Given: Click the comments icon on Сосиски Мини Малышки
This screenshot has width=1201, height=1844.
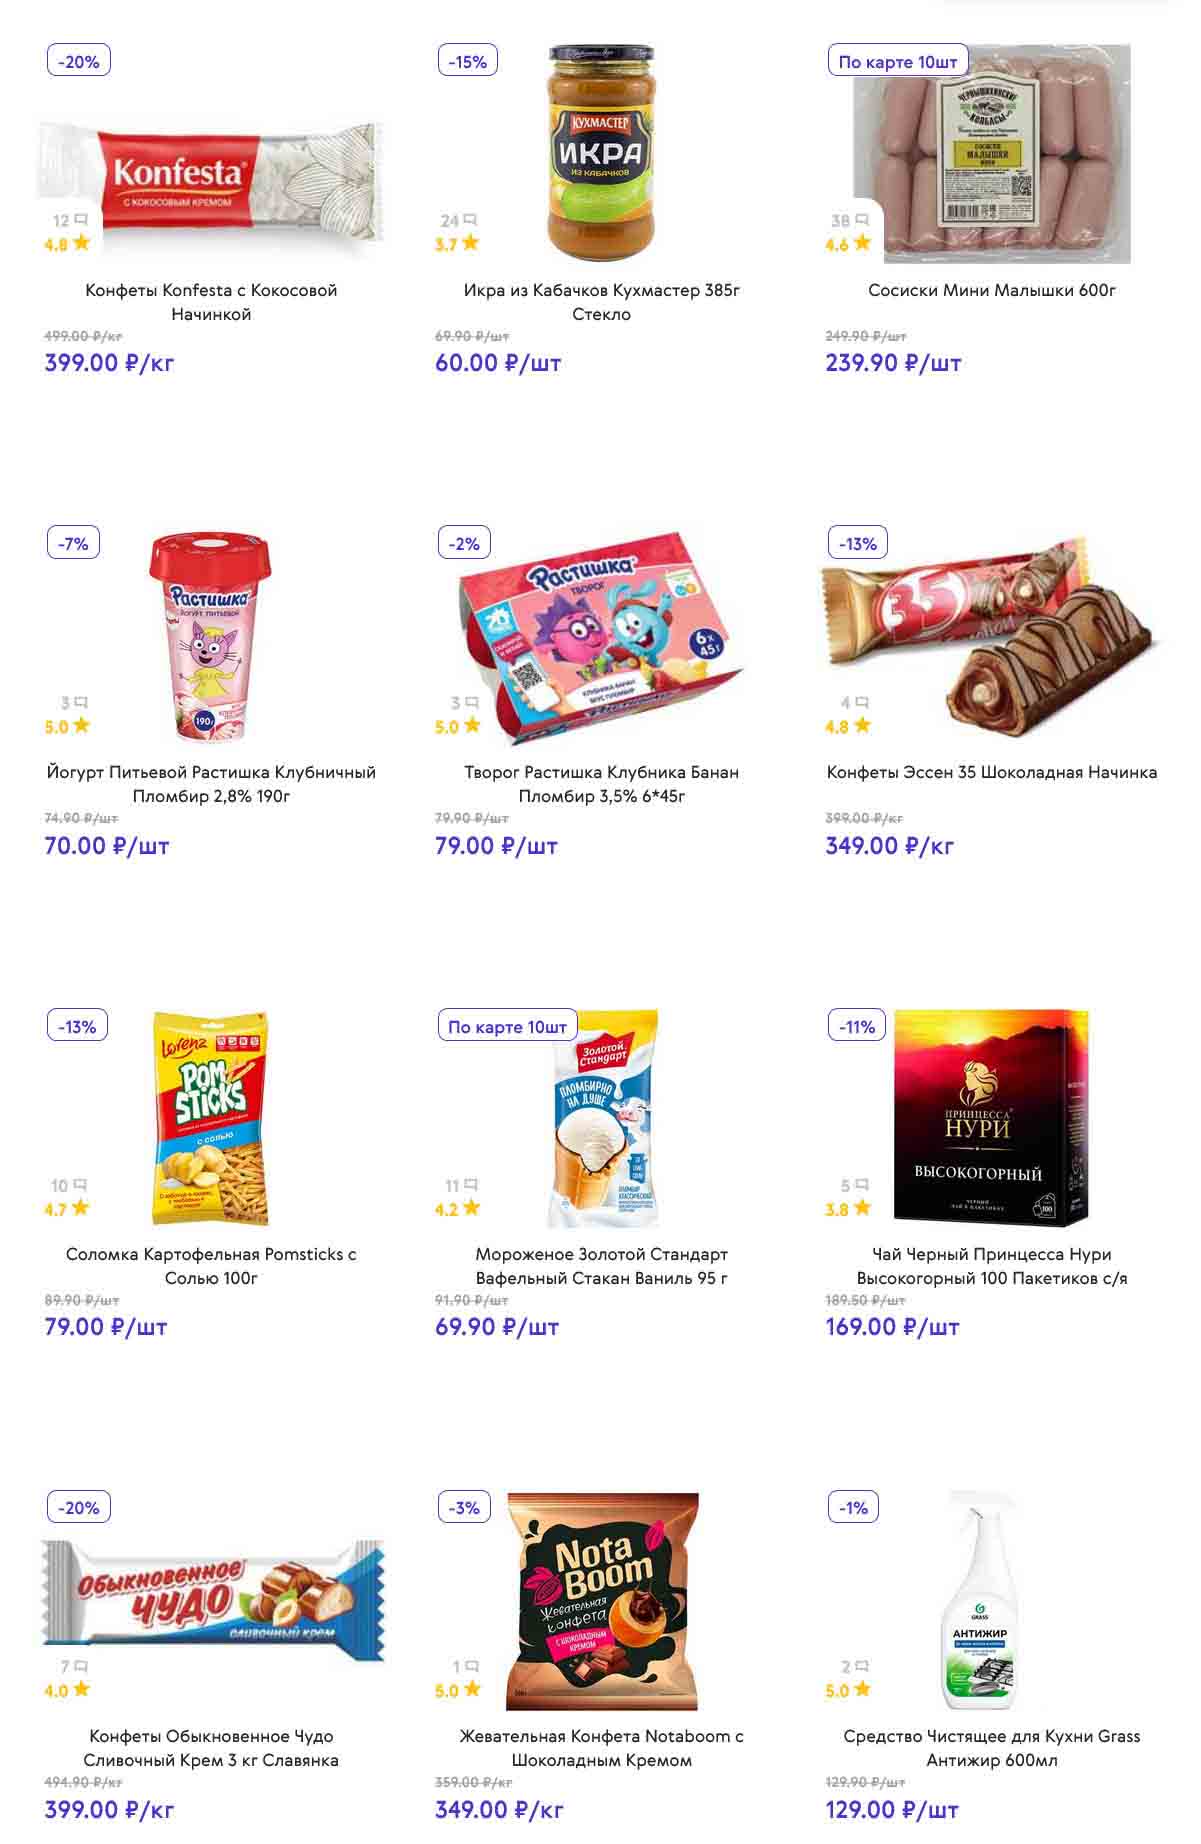Looking at the screenshot, I should point(862,220).
